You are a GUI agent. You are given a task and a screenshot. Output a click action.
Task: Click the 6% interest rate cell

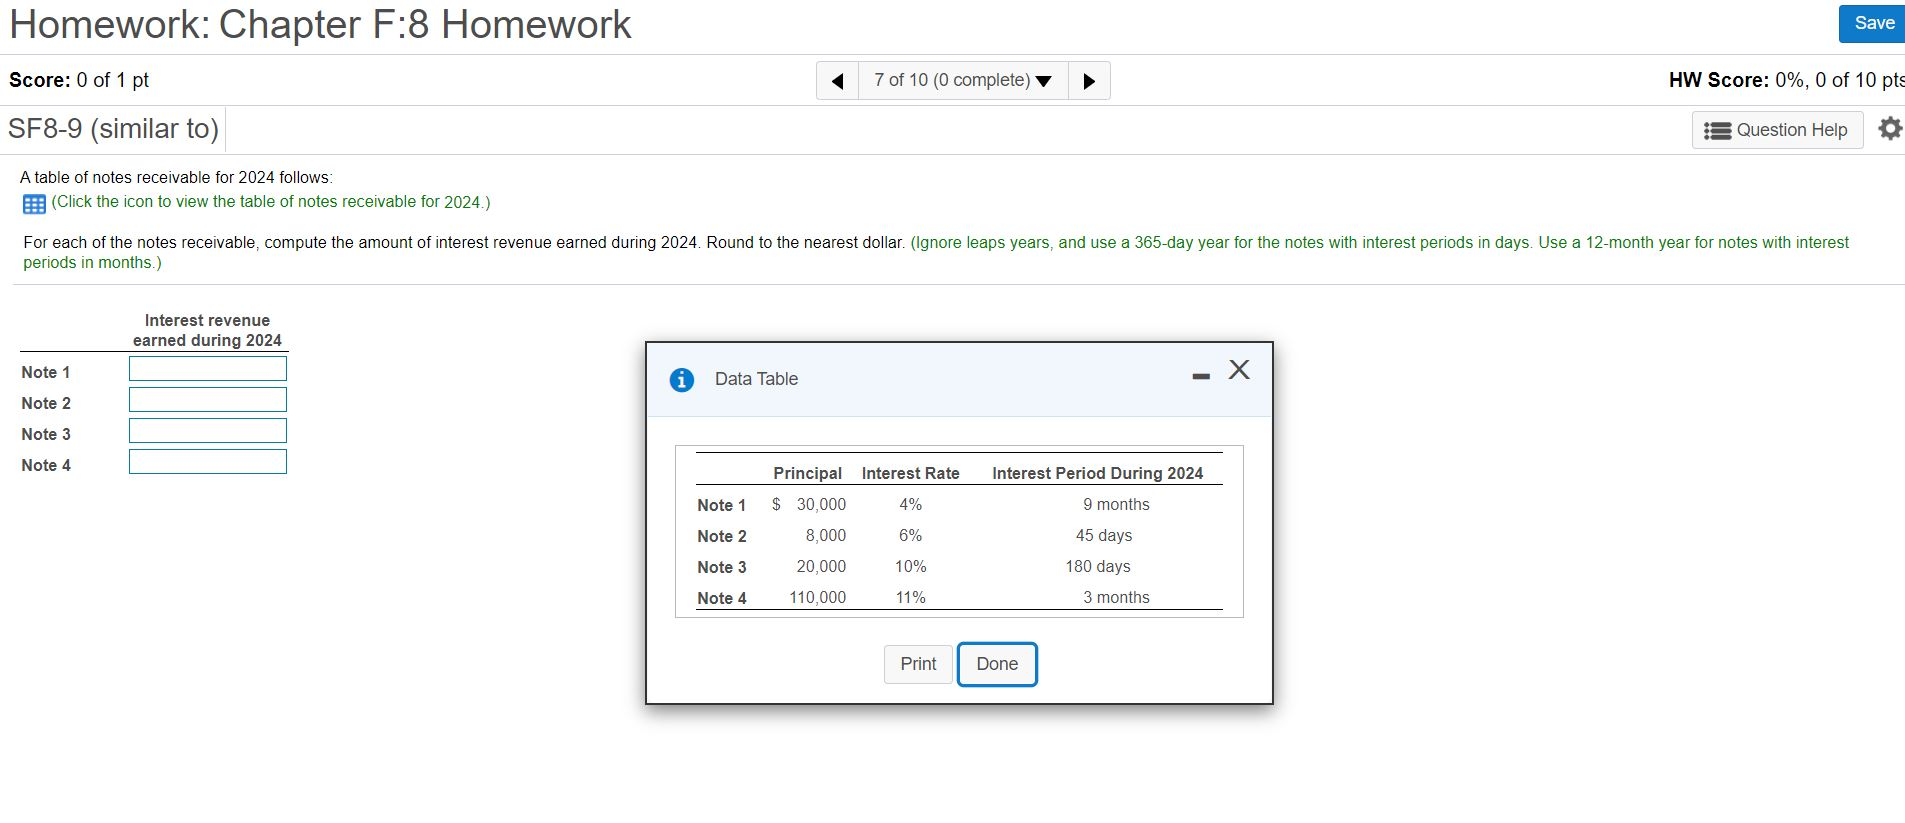910,536
